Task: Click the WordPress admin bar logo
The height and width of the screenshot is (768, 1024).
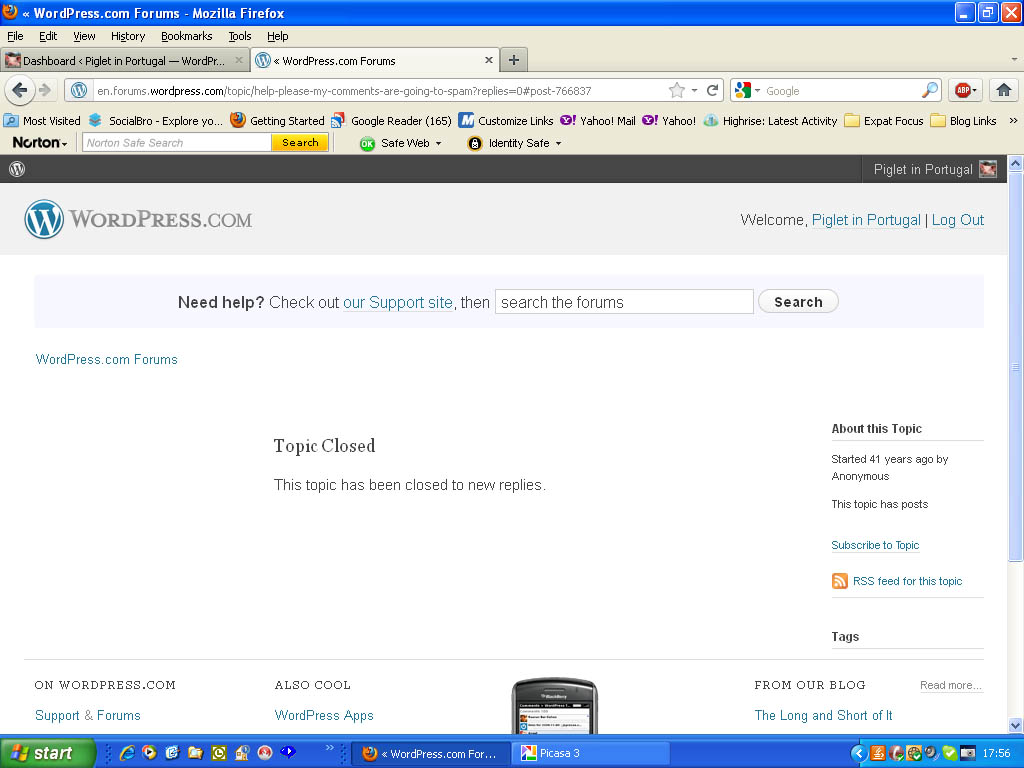Action: pos(17,169)
